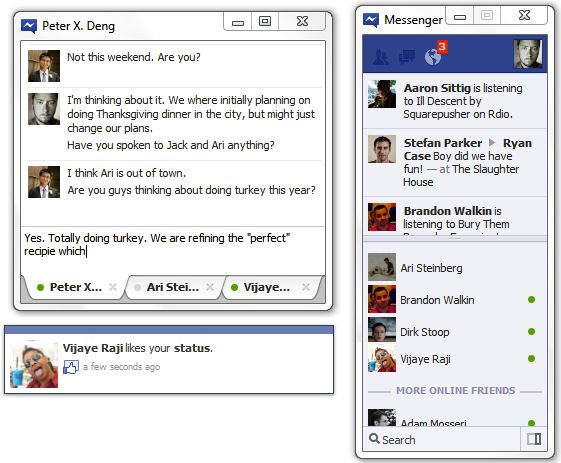Open friend requests icon in Messenger header
This screenshot has height=463, width=561.
[380, 57]
